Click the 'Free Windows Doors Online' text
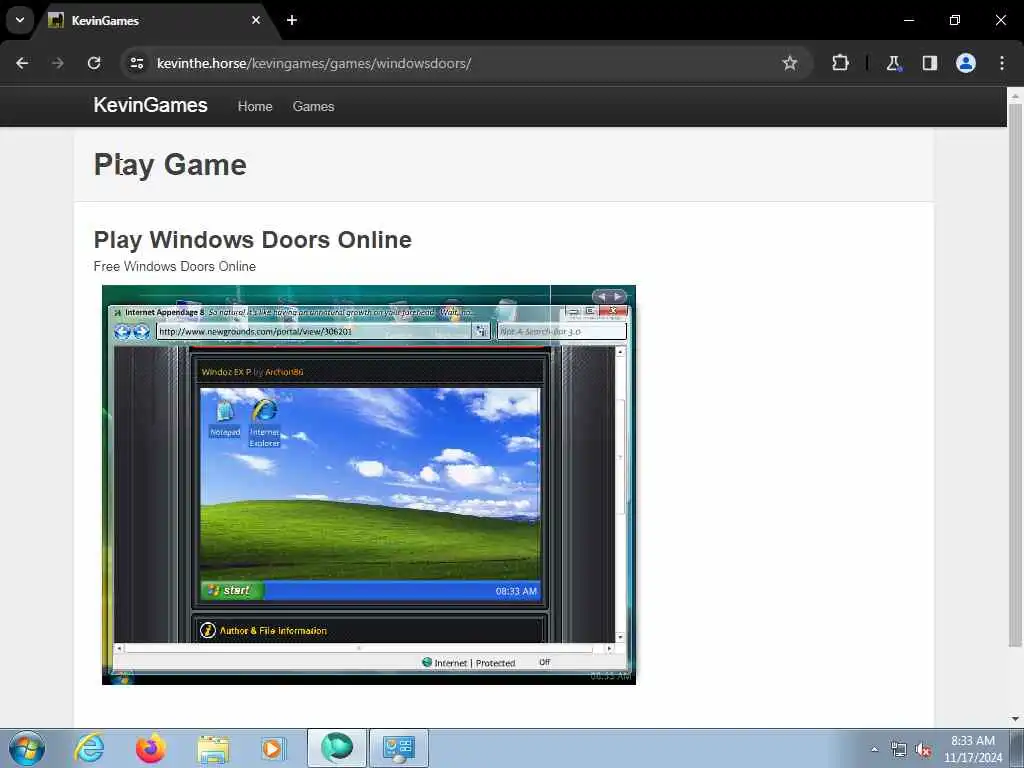This screenshot has height=768, width=1024. (174, 266)
